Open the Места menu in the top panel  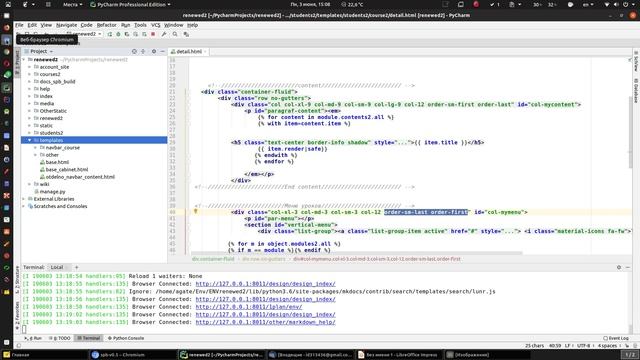click(72, 4)
